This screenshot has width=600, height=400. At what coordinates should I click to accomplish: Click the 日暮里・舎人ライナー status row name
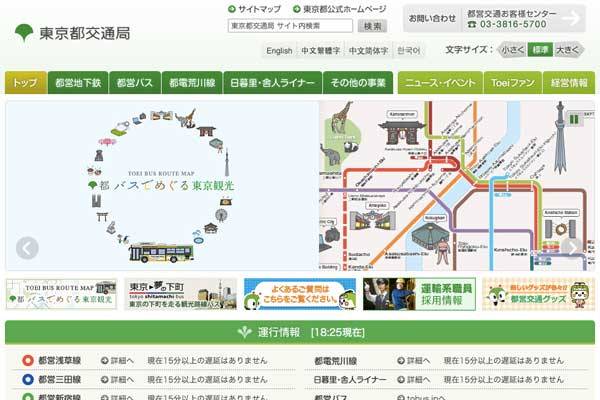(x=350, y=380)
